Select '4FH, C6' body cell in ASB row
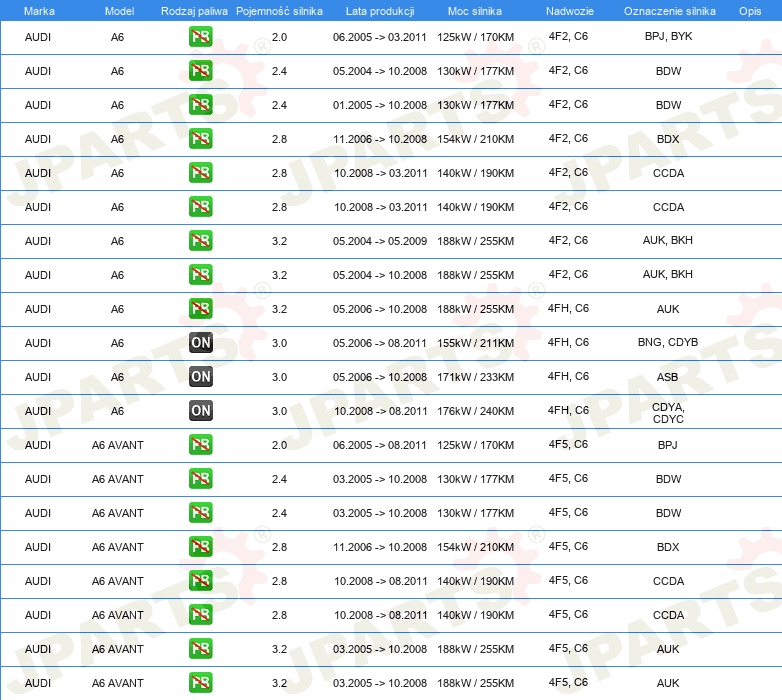 [568, 376]
